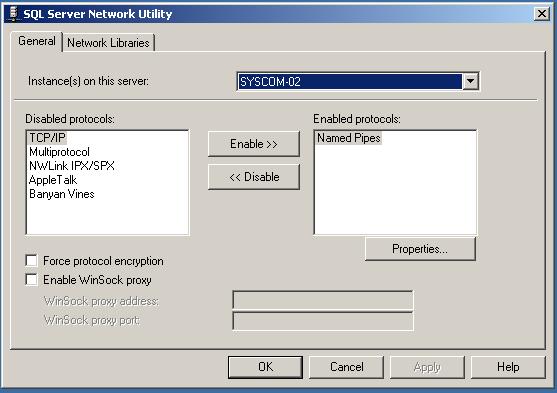Switch to the General tab
Image resolution: width=557 pixels, height=393 pixels.
[37, 41]
